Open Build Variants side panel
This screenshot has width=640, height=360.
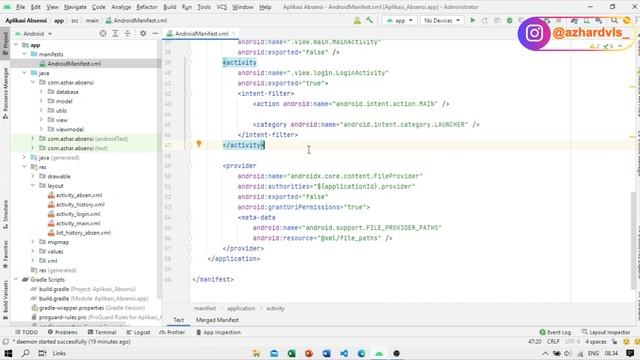tap(5, 300)
